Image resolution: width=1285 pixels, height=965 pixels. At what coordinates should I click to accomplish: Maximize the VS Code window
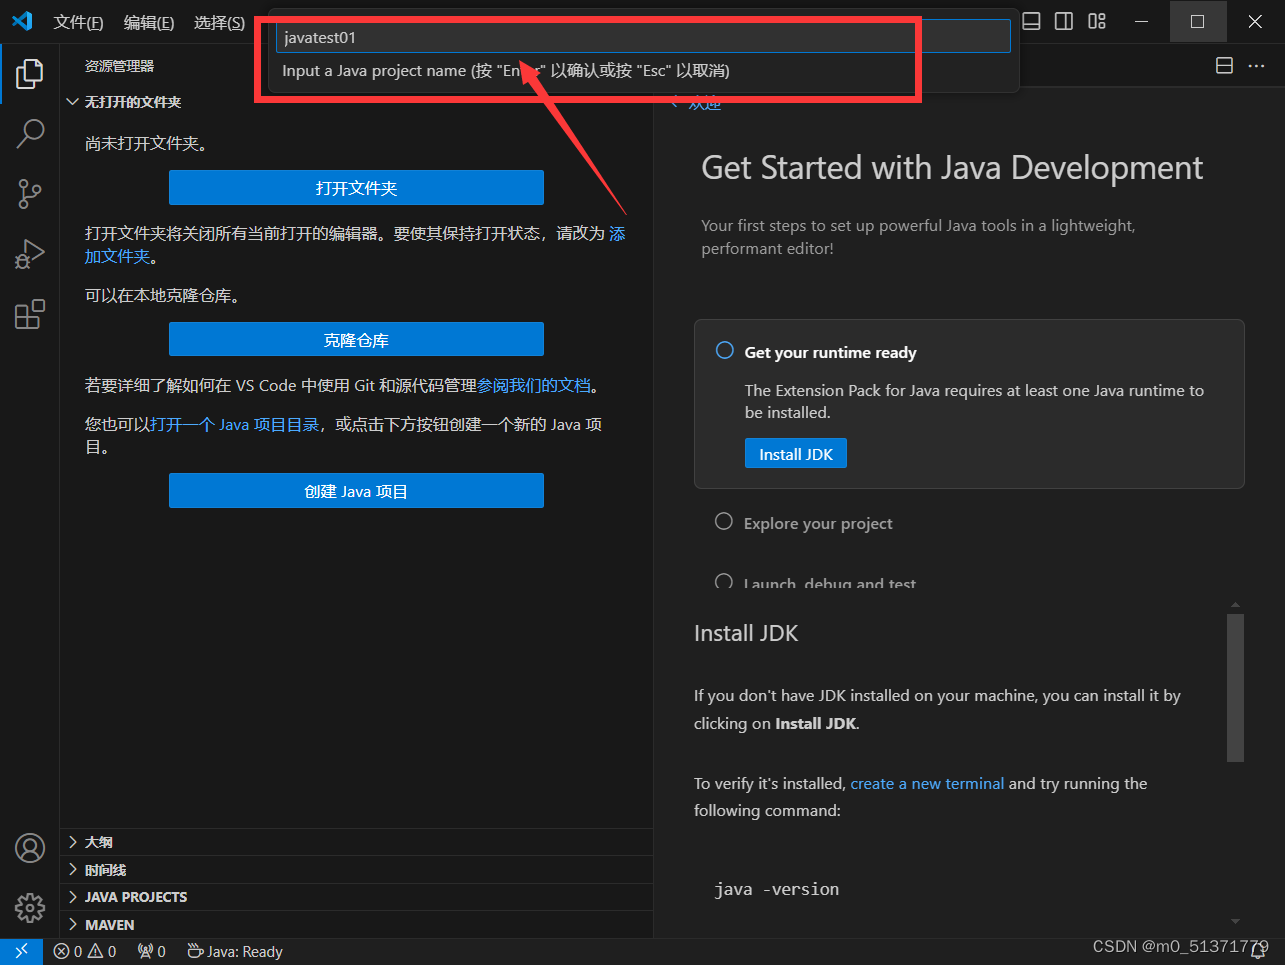pyautogui.click(x=1197, y=21)
